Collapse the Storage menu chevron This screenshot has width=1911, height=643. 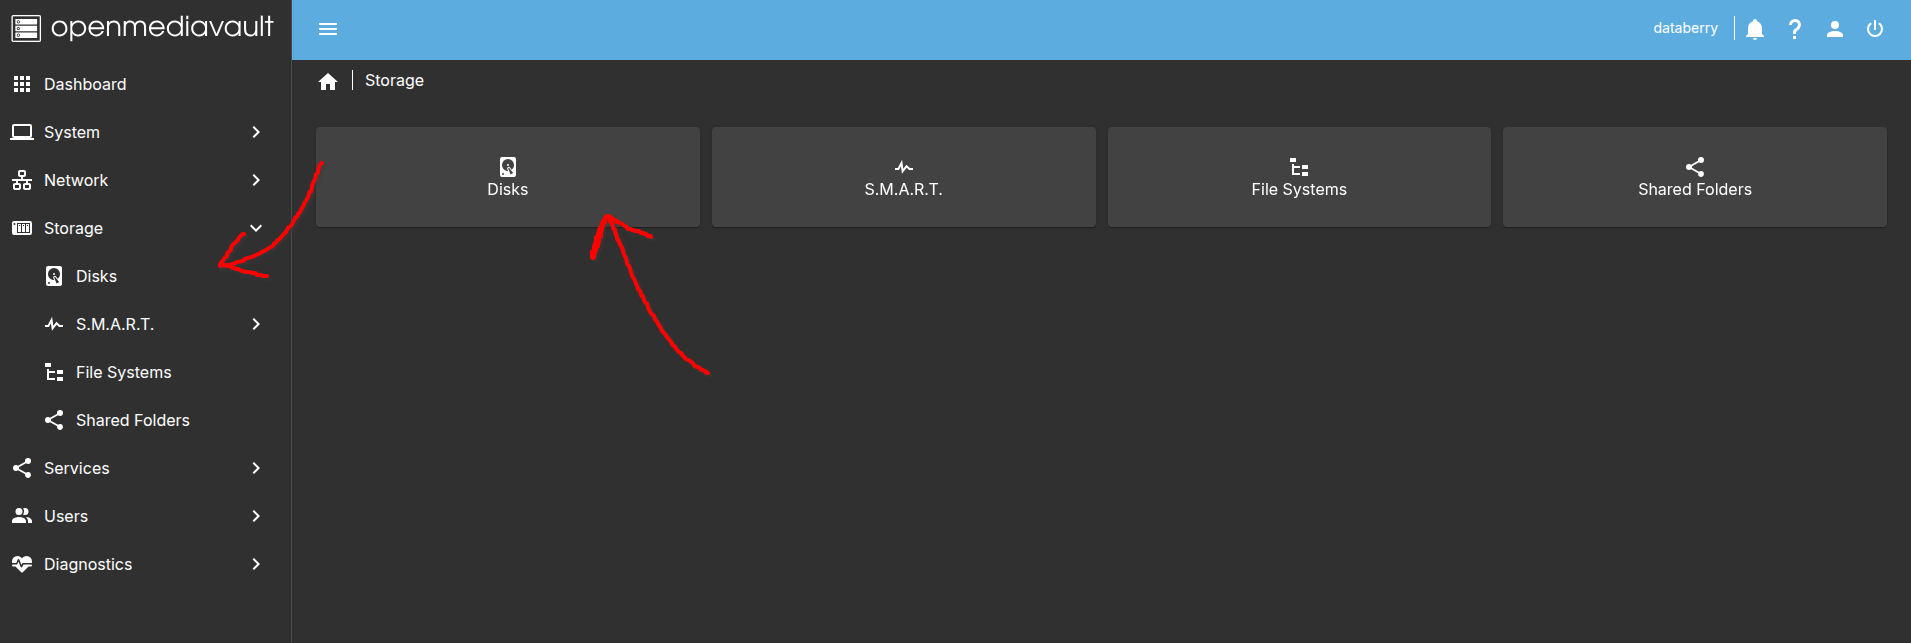click(256, 228)
